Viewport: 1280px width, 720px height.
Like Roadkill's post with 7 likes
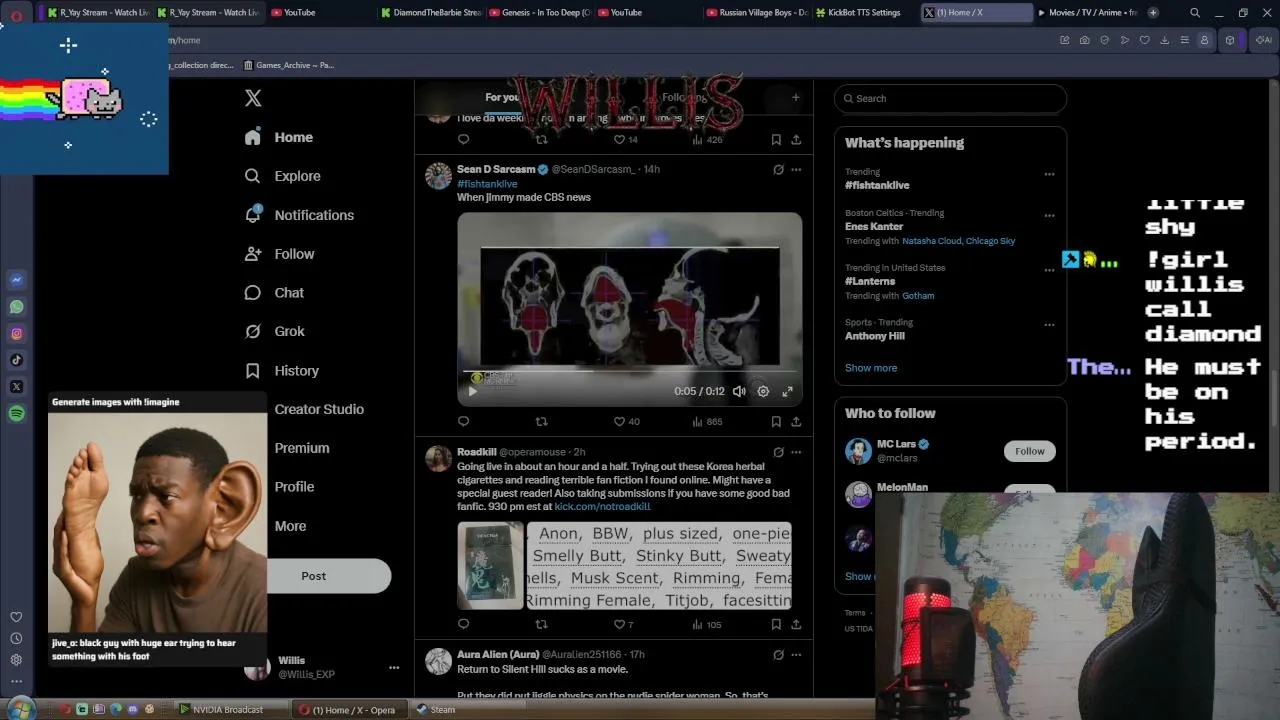pyautogui.click(x=623, y=624)
